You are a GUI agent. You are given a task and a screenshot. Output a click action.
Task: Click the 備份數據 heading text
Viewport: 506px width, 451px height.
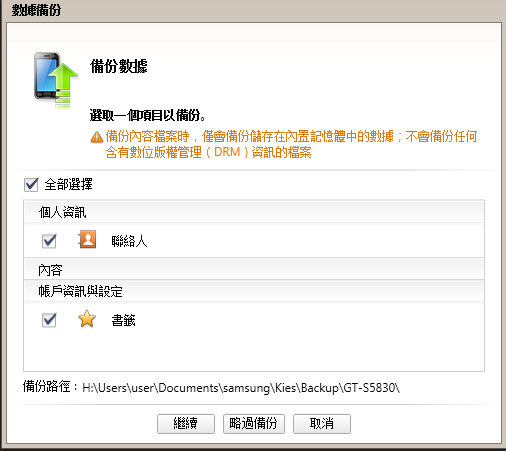coord(119,66)
